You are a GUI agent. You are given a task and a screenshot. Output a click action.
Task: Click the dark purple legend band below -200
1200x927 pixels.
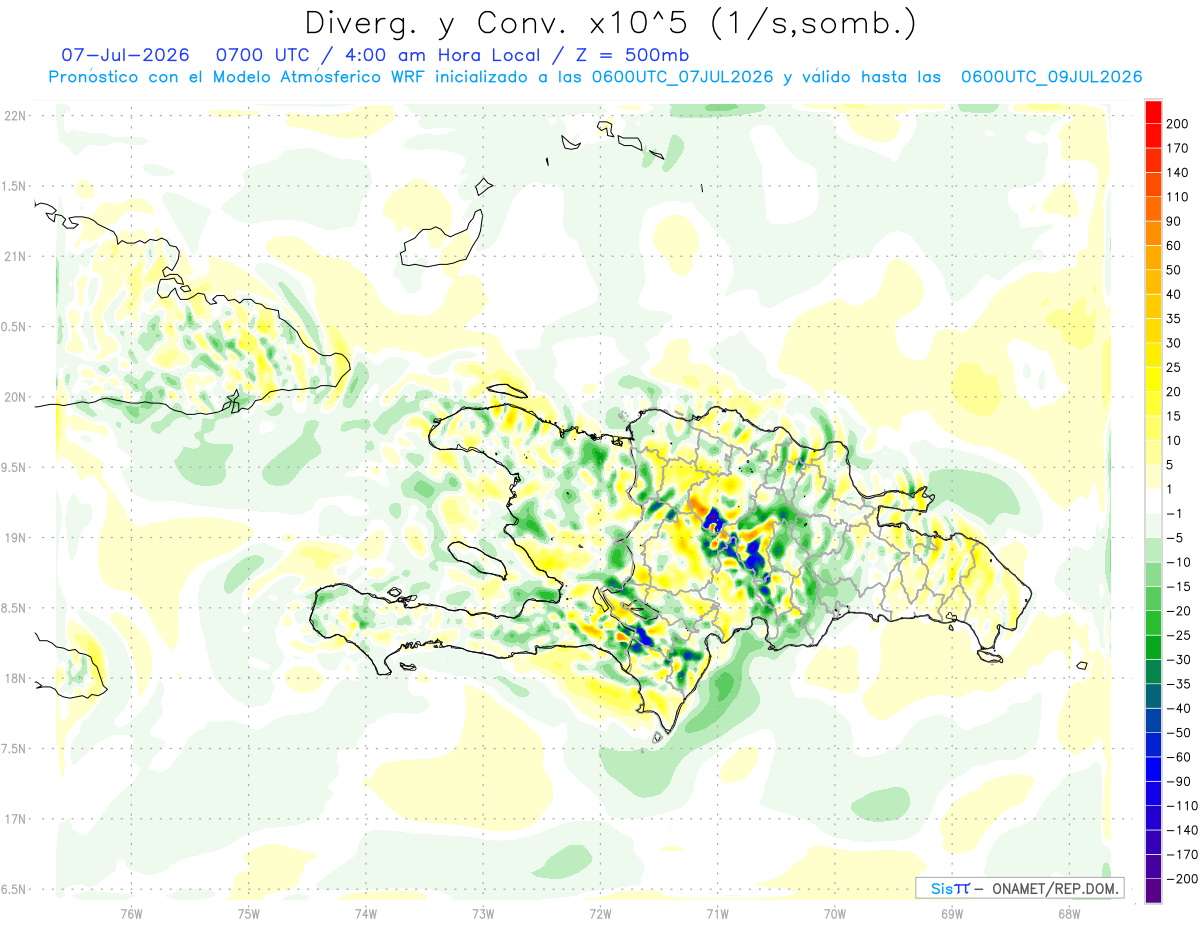click(1154, 890)
